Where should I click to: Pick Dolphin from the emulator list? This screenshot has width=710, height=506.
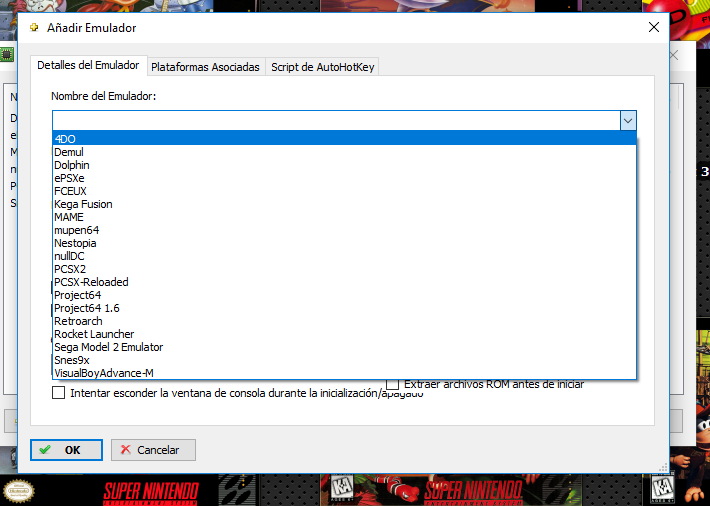pyautogui.click(x=344, y=165)
